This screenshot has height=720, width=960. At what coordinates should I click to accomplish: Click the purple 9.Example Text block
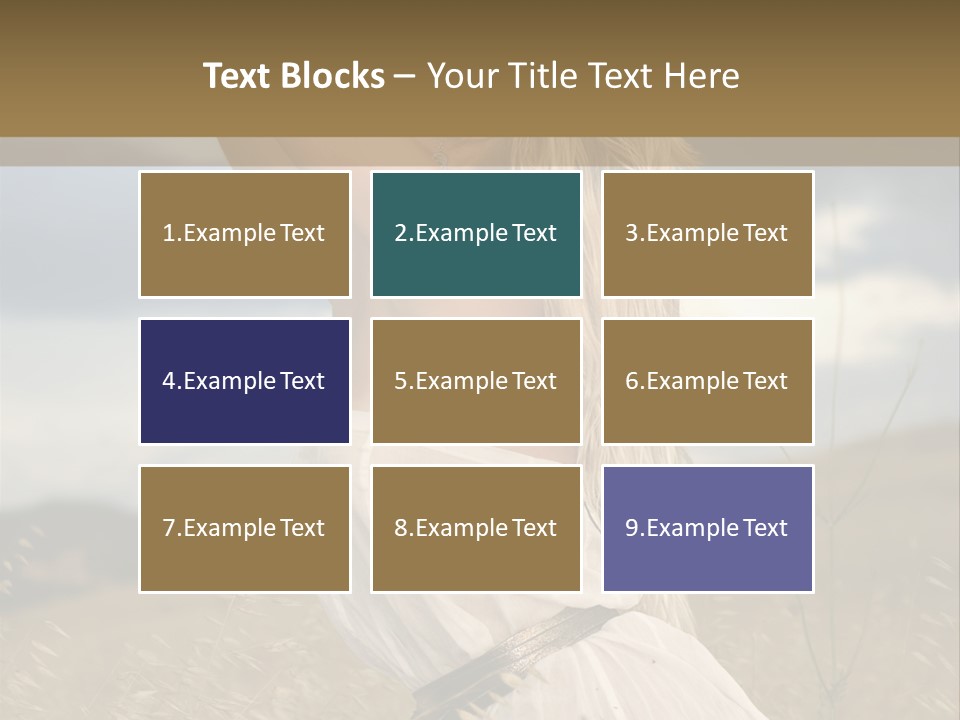(x=708, y=529)
